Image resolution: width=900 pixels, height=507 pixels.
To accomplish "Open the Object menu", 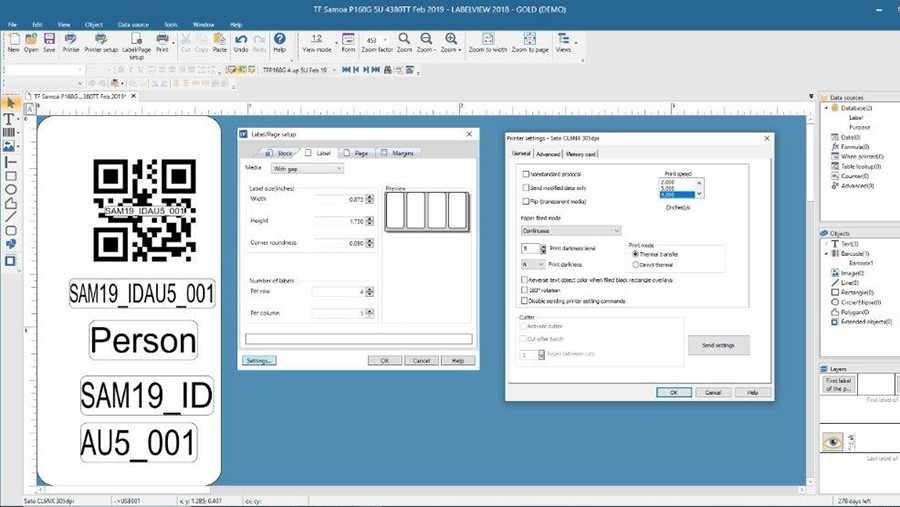I will (x=94, y=25).
